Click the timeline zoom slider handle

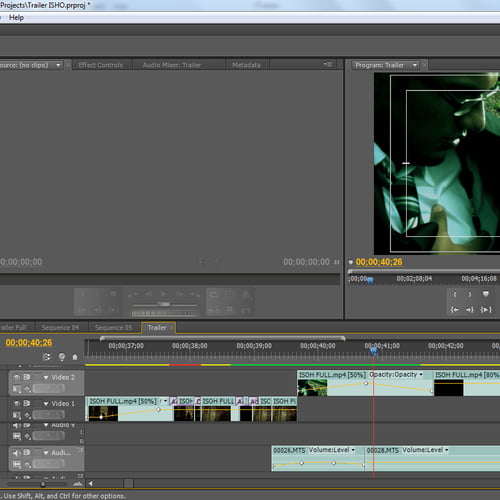click(x=43, y=484)
